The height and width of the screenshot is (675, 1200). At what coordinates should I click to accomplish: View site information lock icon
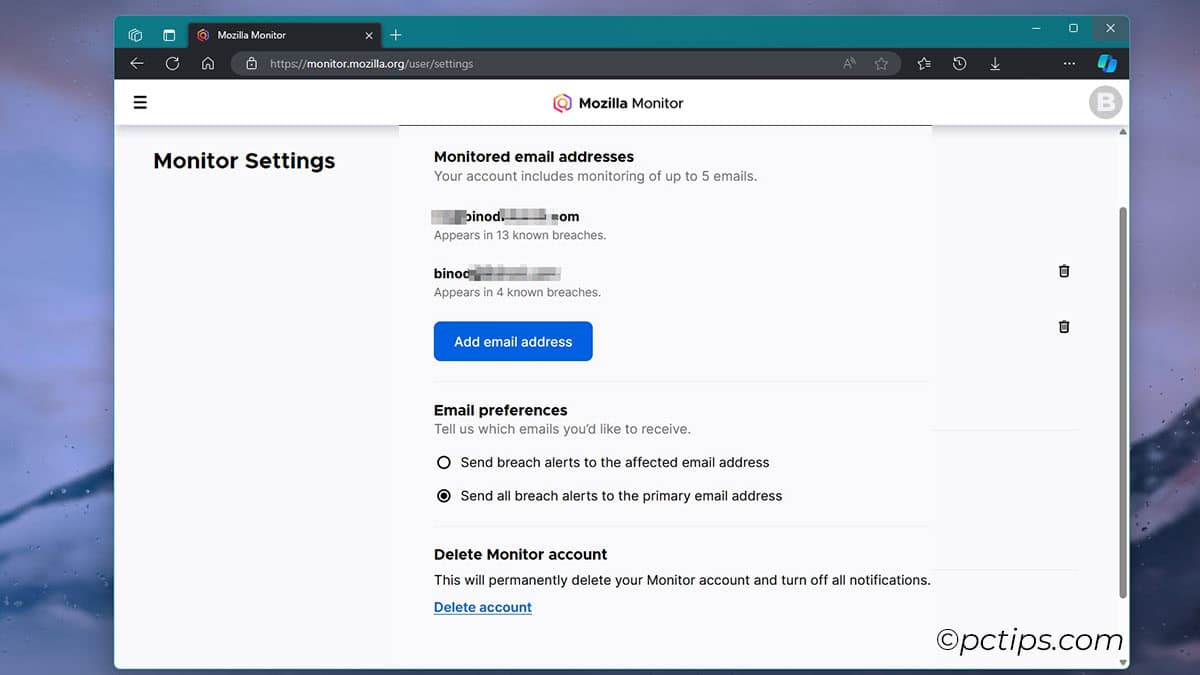coord(251,63)
